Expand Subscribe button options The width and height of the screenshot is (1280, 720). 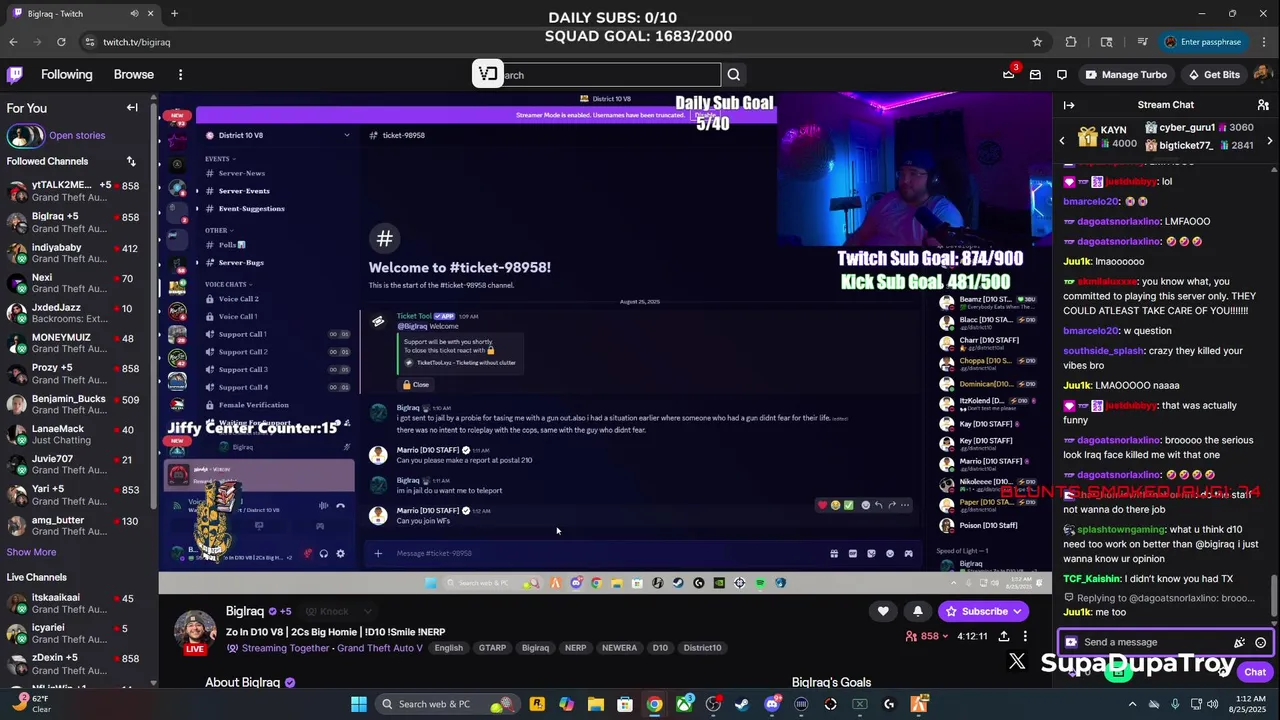pos(1018,611)
